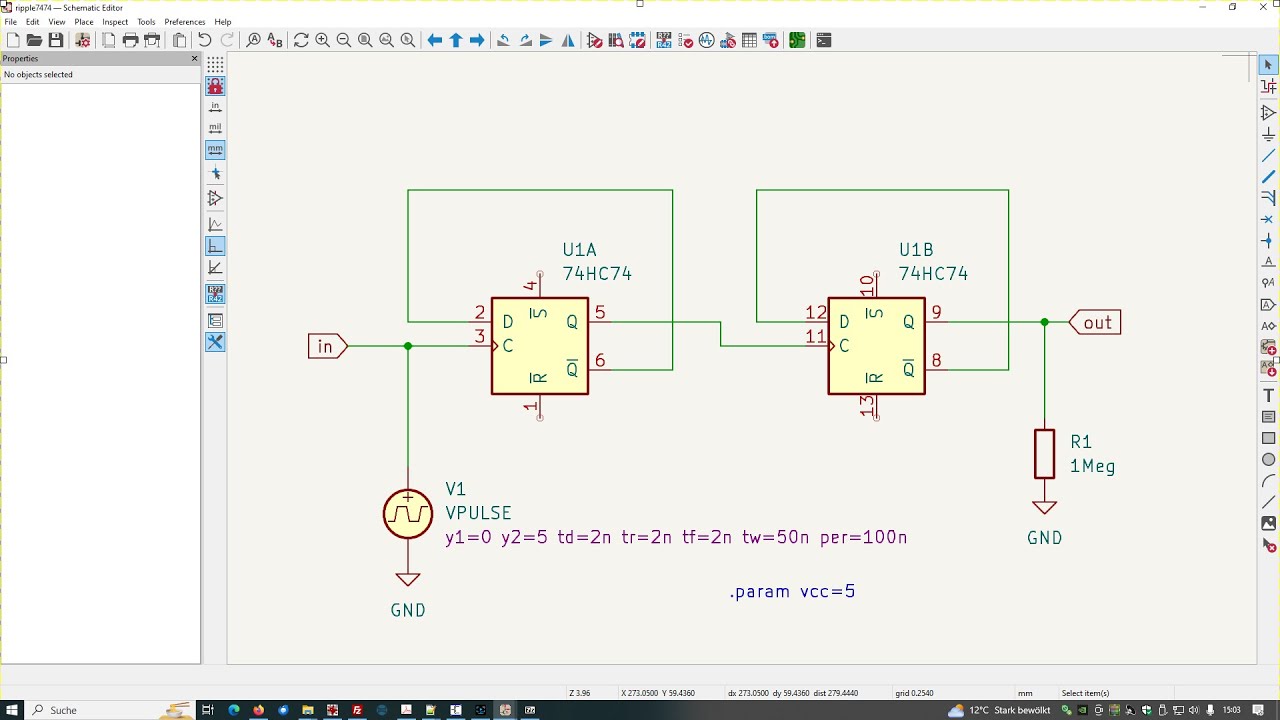
Task: Close the Properties panel
Action: pyautogui.click(x=194, y=59)
